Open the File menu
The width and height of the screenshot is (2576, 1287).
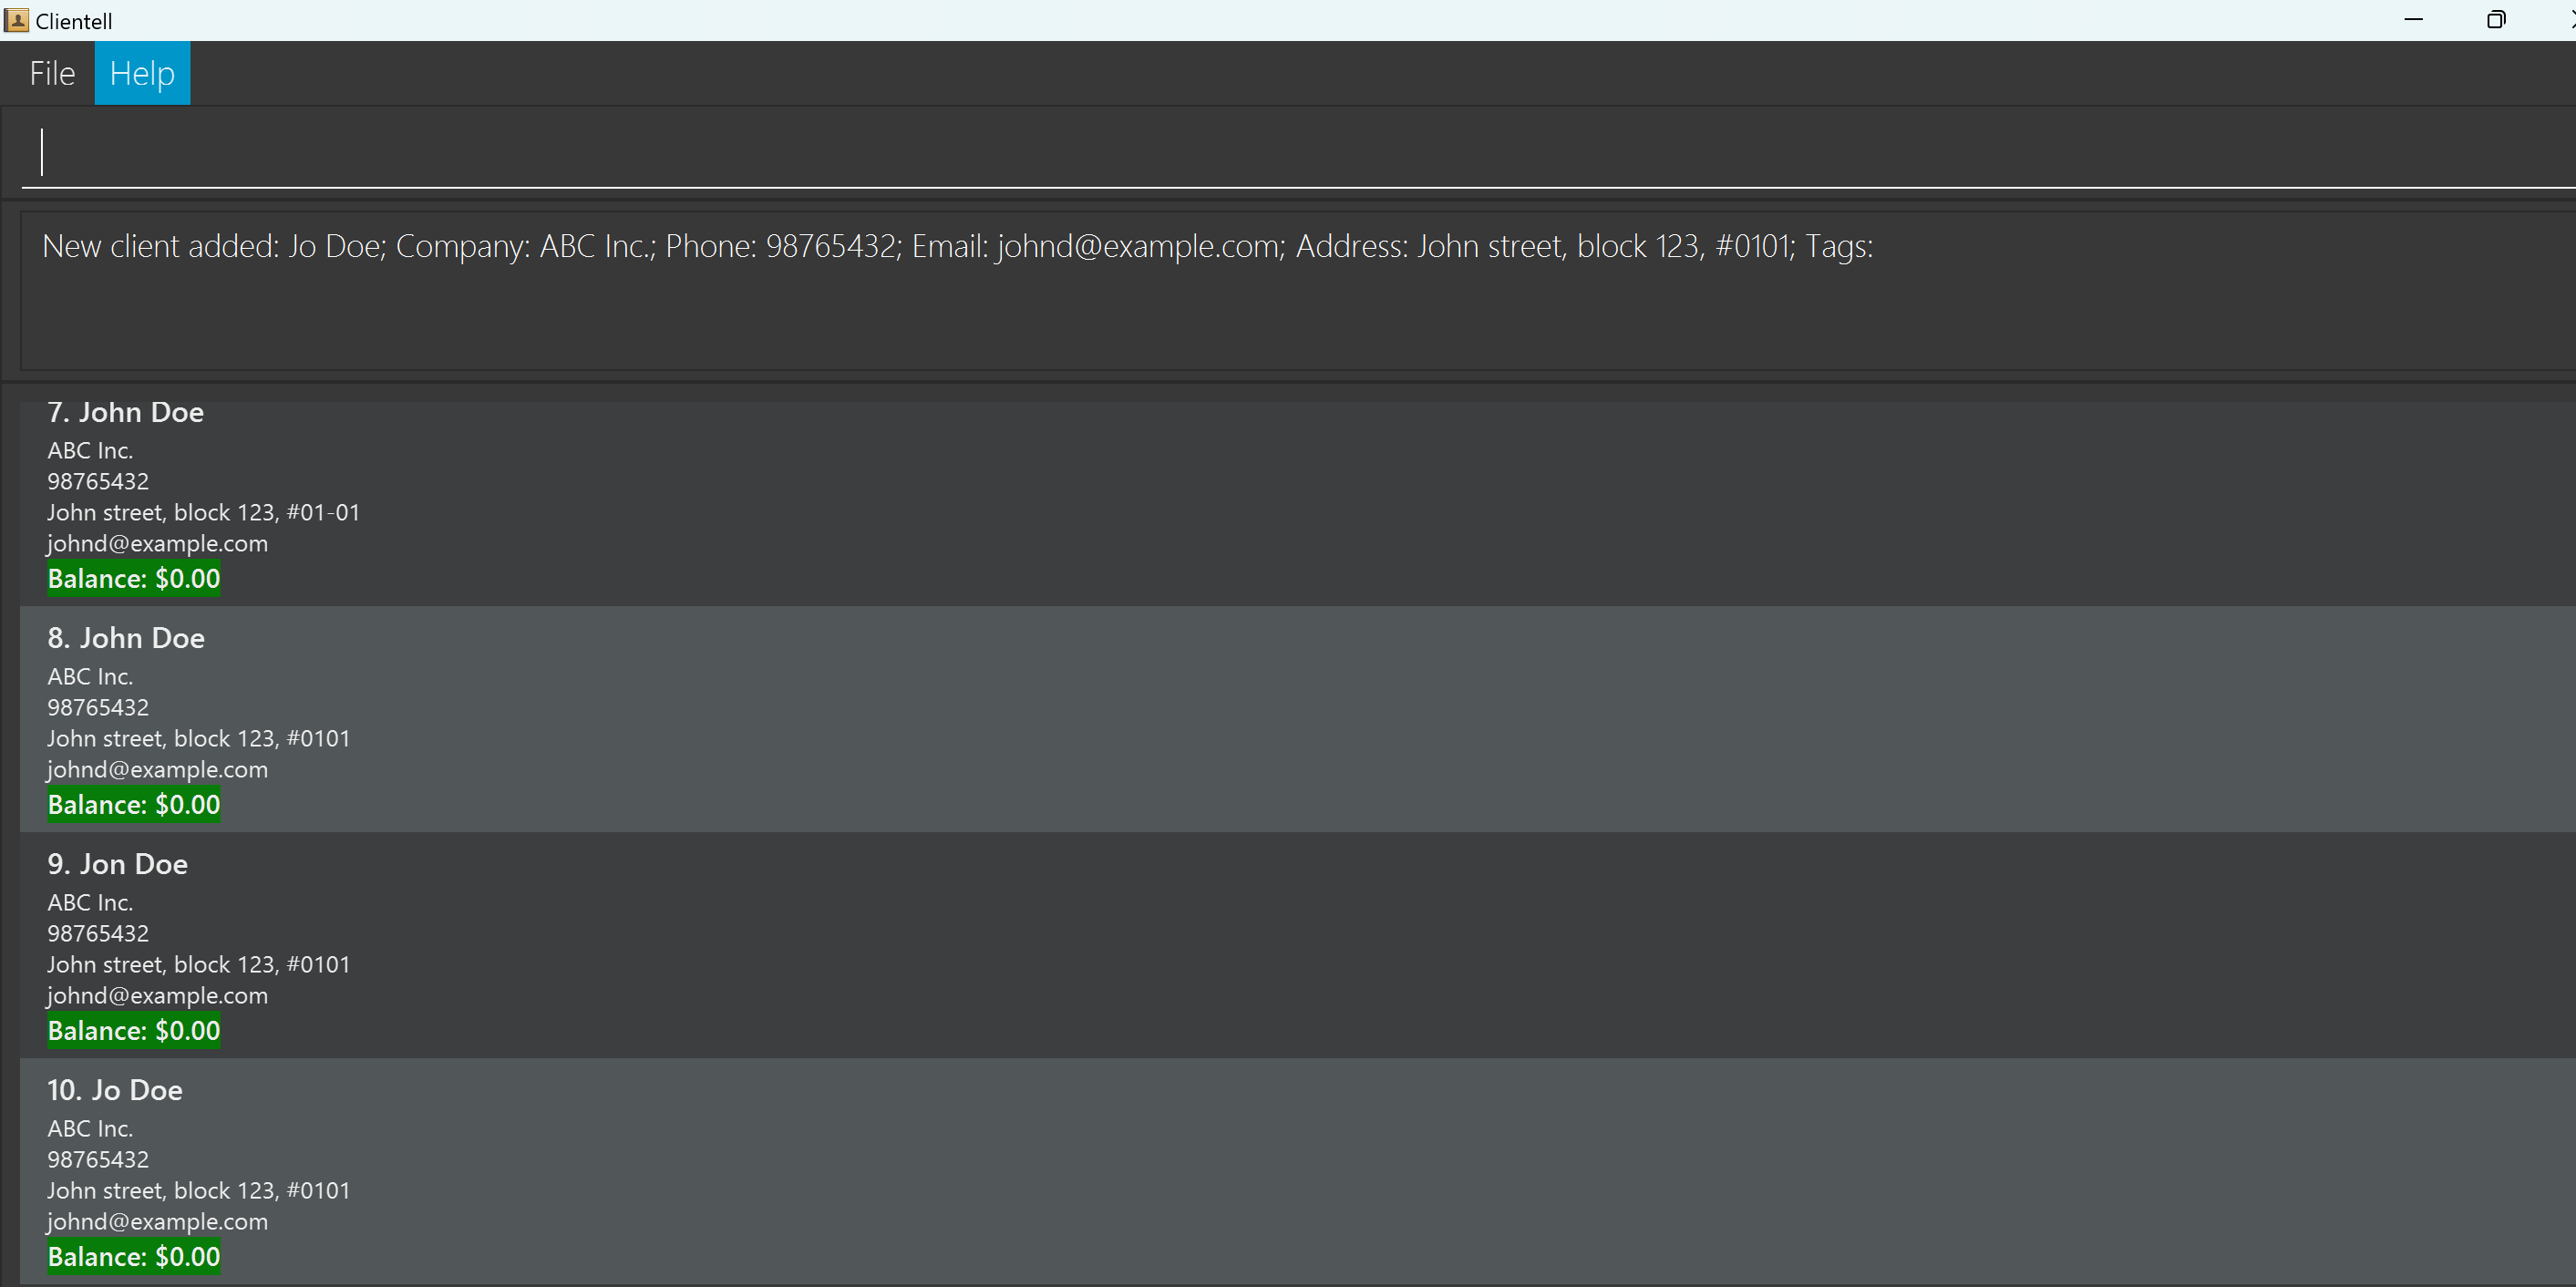pos(52,73)
